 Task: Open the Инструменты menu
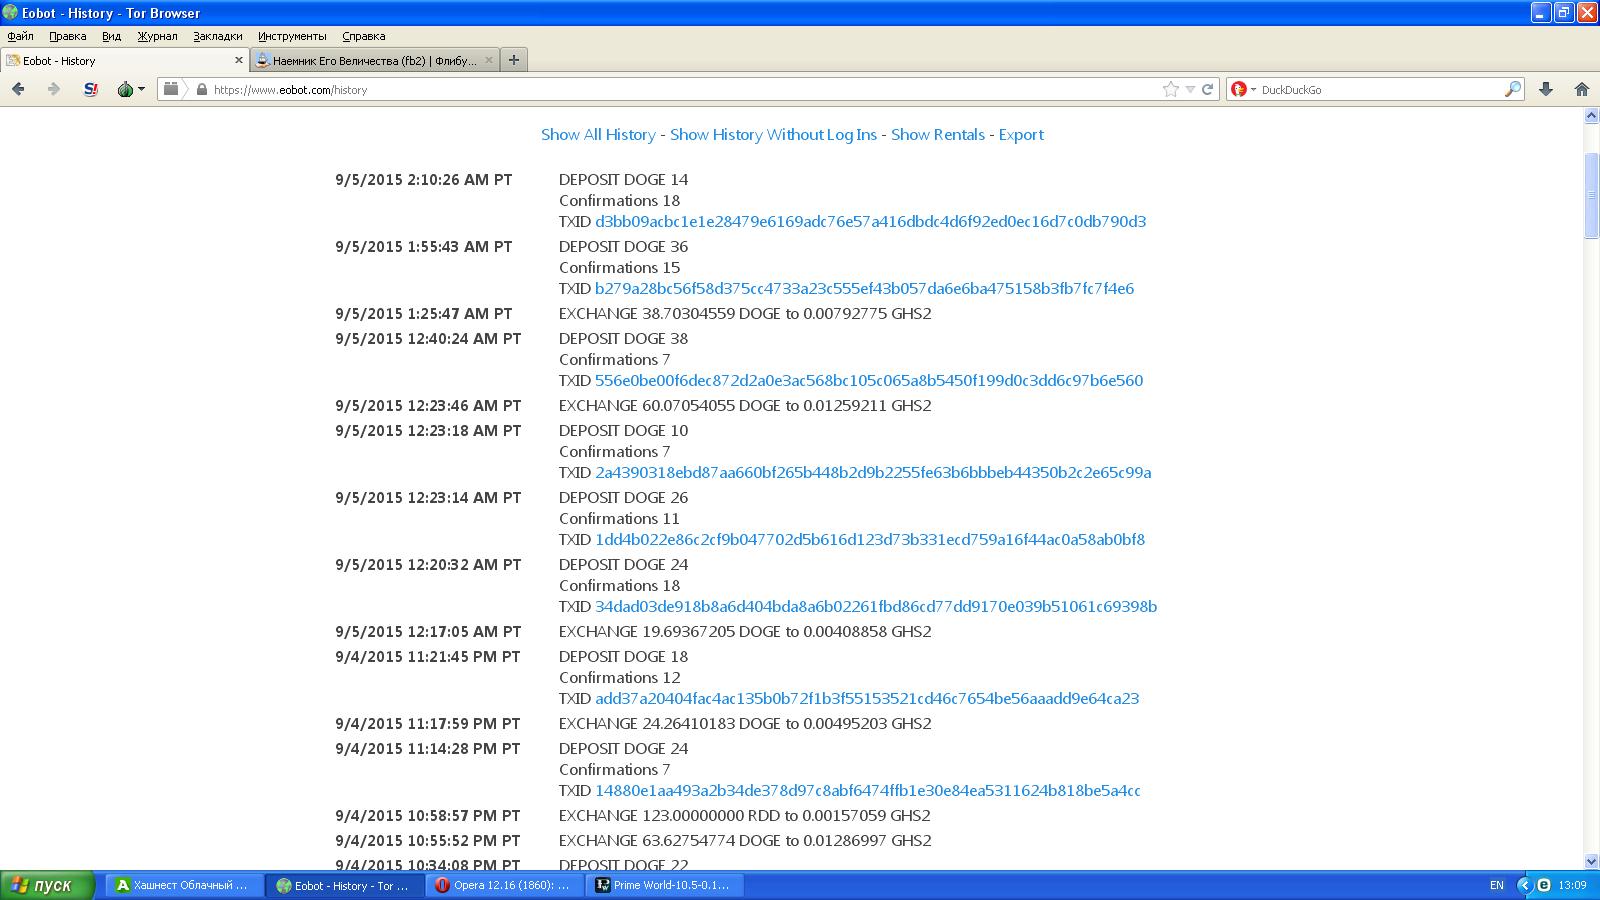pyautogui.click(x=291, y=36)
